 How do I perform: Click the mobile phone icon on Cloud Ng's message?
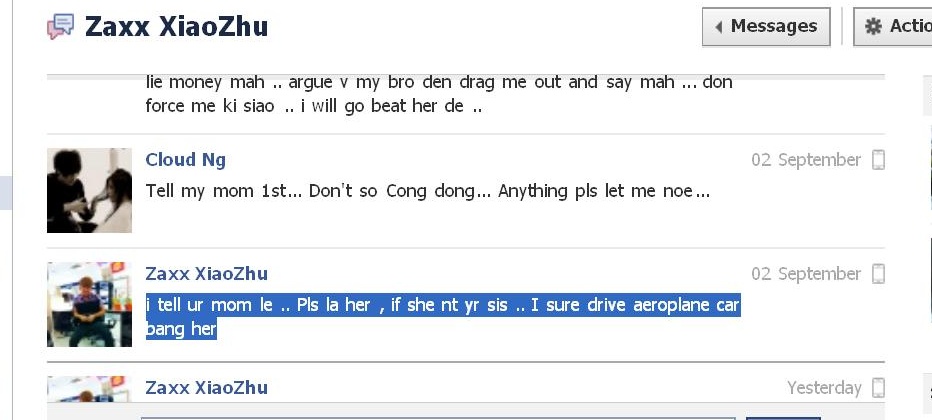[878, 160]
